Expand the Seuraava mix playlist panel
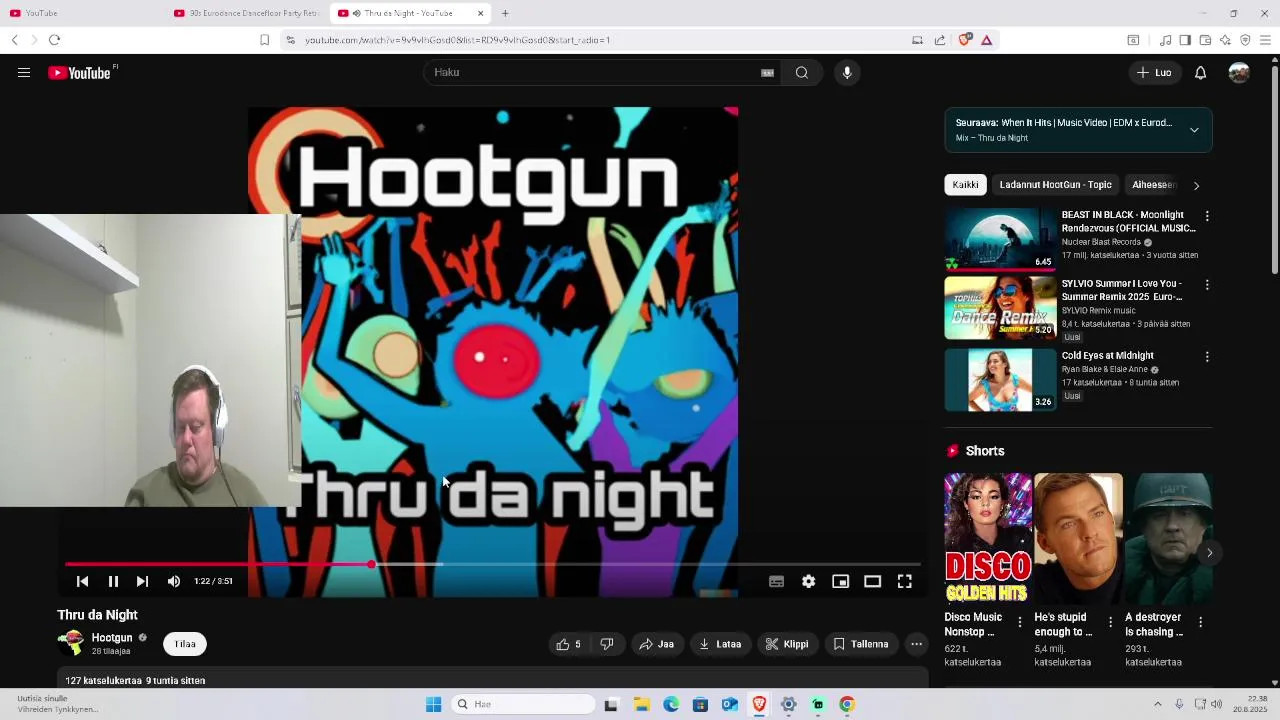Screen dimensions: 1280x720 [x=1194, y=130]
